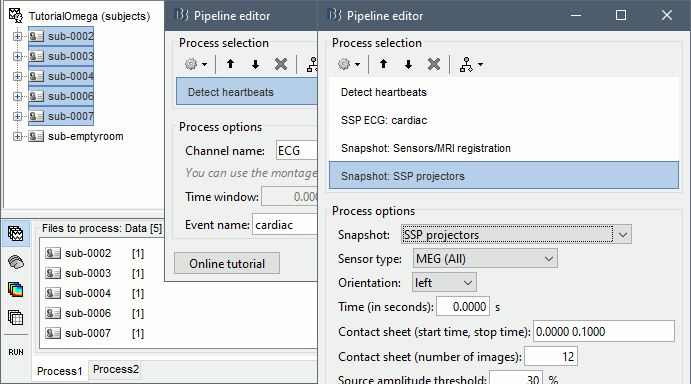Move selected process up in right editor
The image size is (691, 384).
pos(383,64)
